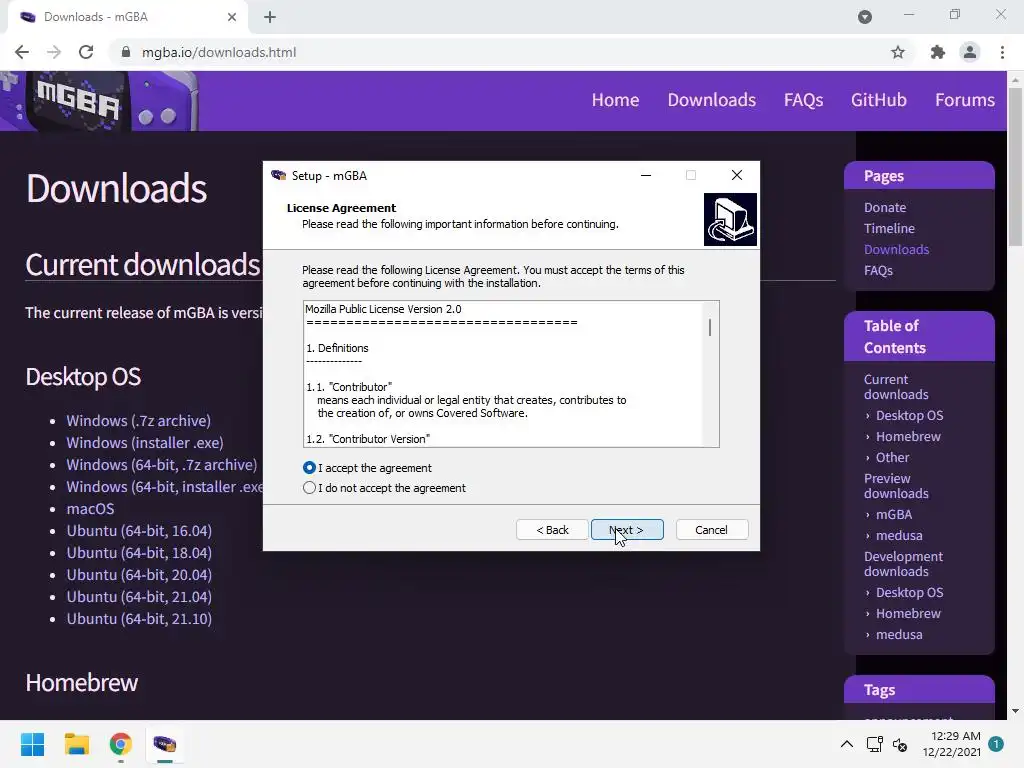Click mGBA setup icon in taskbar
Viewport: 1024px width, 768px height.
[165, 744]
